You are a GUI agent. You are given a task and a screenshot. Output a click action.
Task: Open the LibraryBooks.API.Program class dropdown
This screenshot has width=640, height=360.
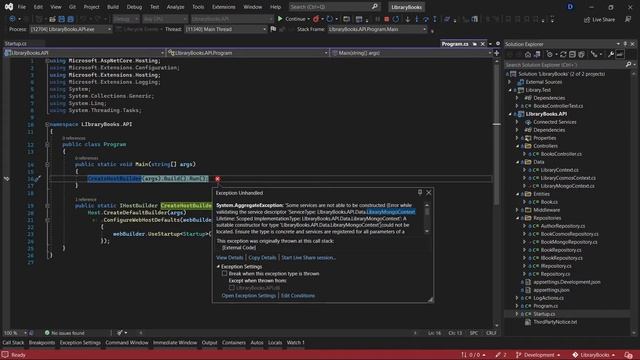point(248,53)
